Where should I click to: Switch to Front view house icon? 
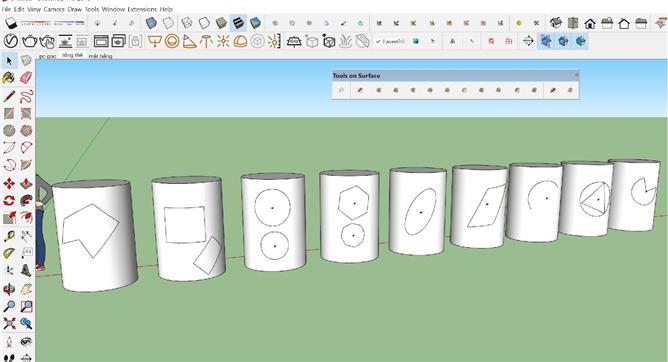590,23
